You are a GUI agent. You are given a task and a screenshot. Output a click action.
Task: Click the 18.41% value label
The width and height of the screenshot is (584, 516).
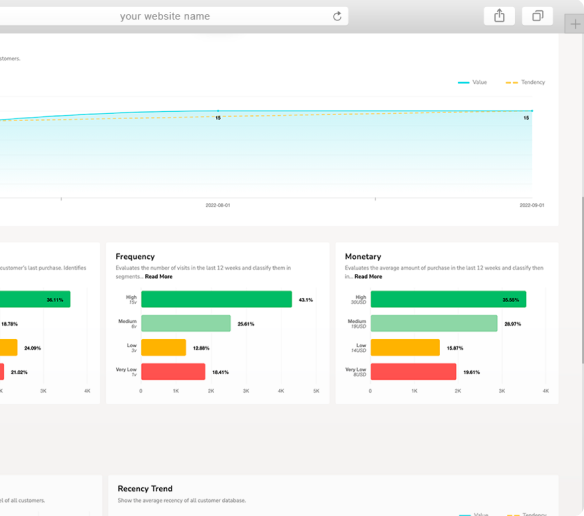pos(220,373)
